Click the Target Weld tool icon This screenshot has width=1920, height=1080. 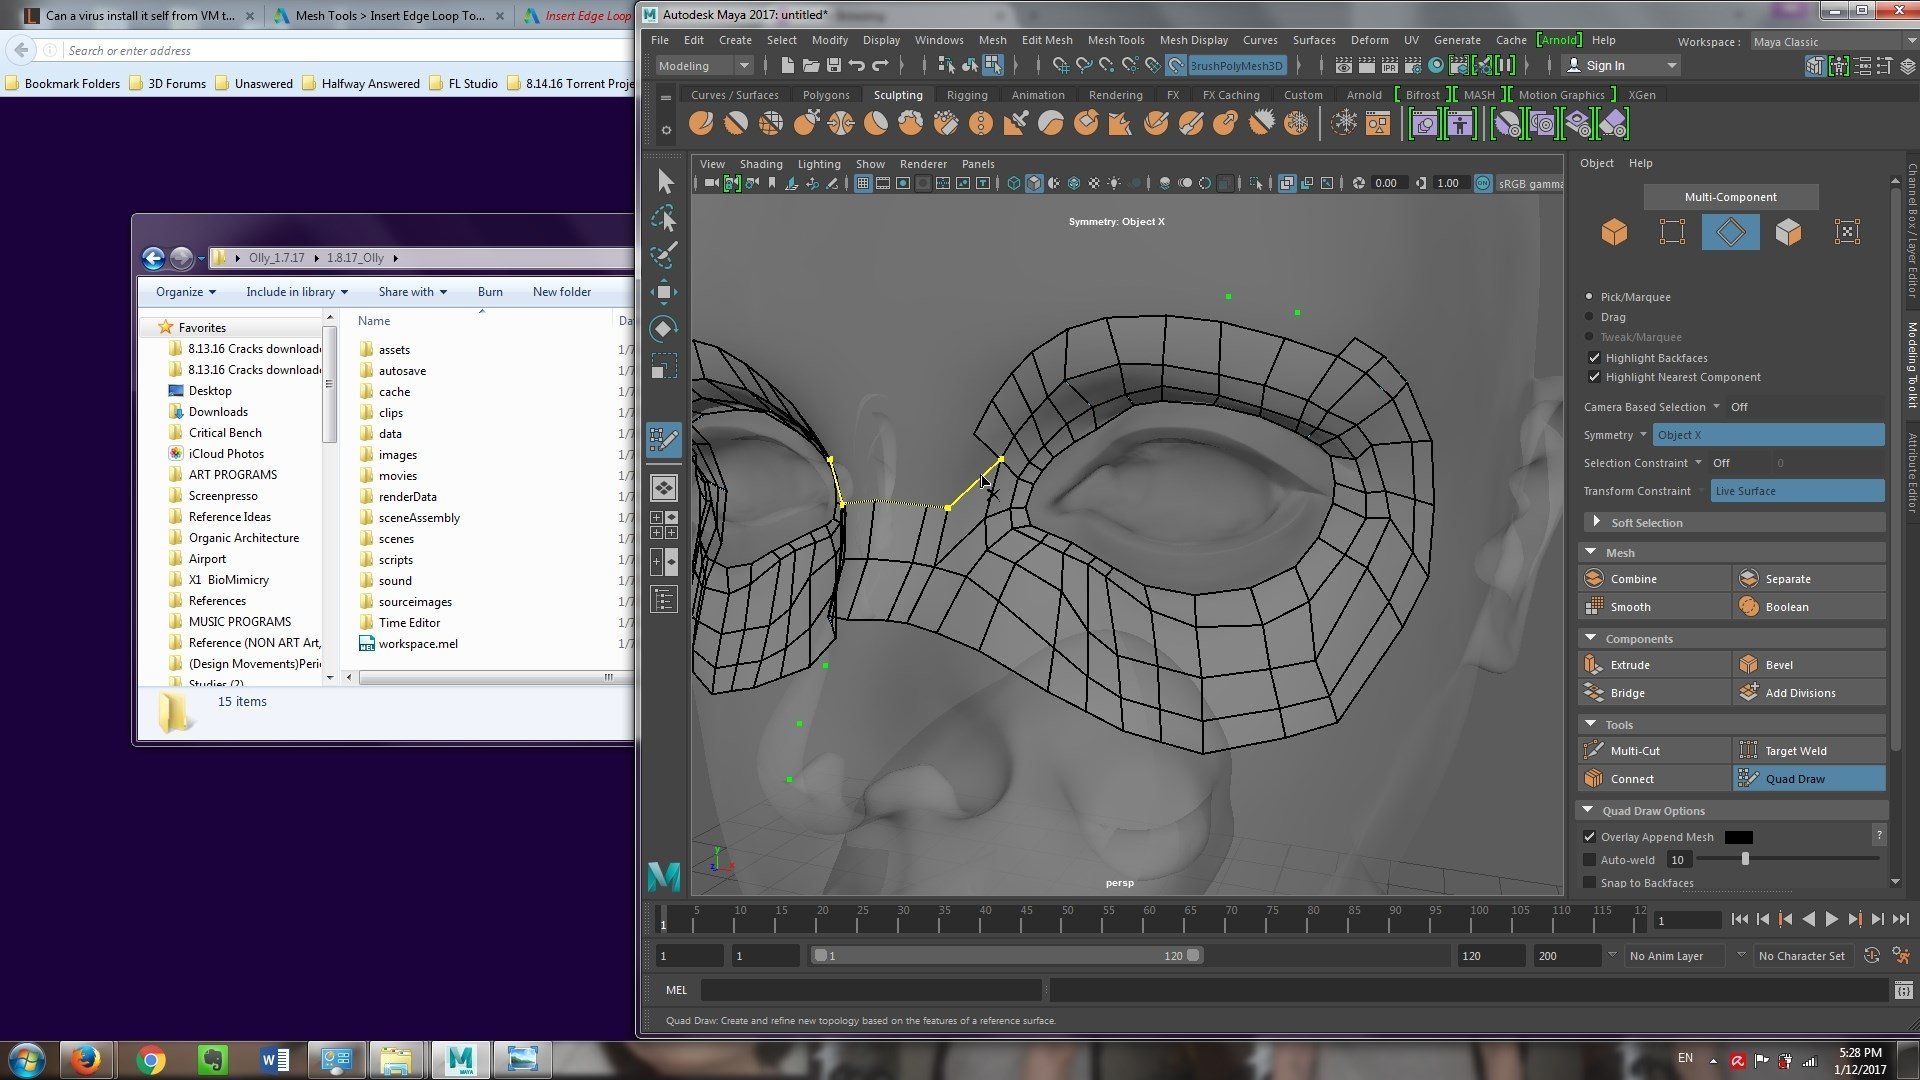click(x=1749, y=751)
